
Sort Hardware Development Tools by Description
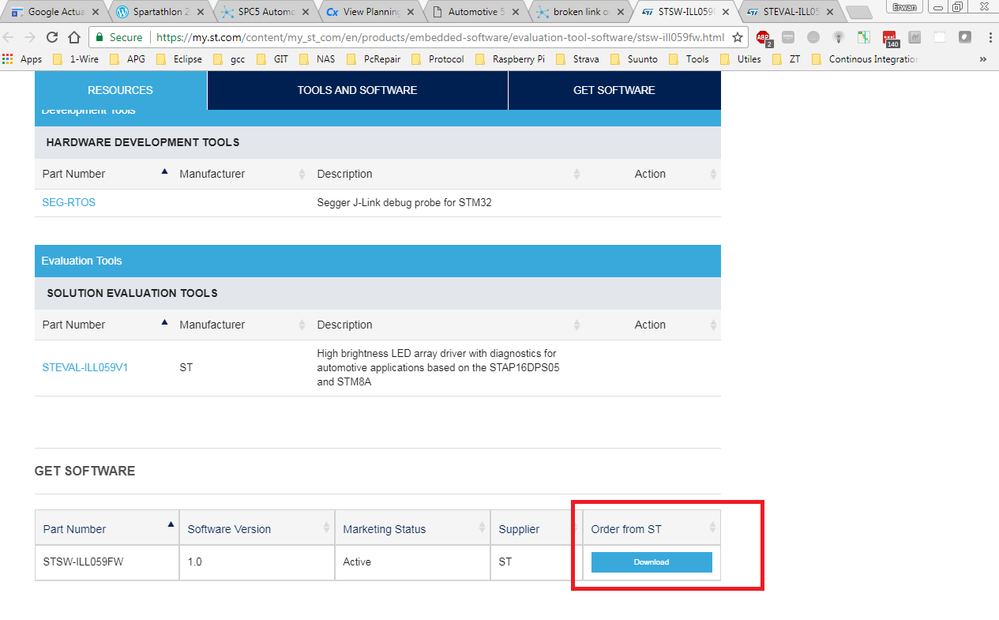pyautogui.click(x=448, y=174)
